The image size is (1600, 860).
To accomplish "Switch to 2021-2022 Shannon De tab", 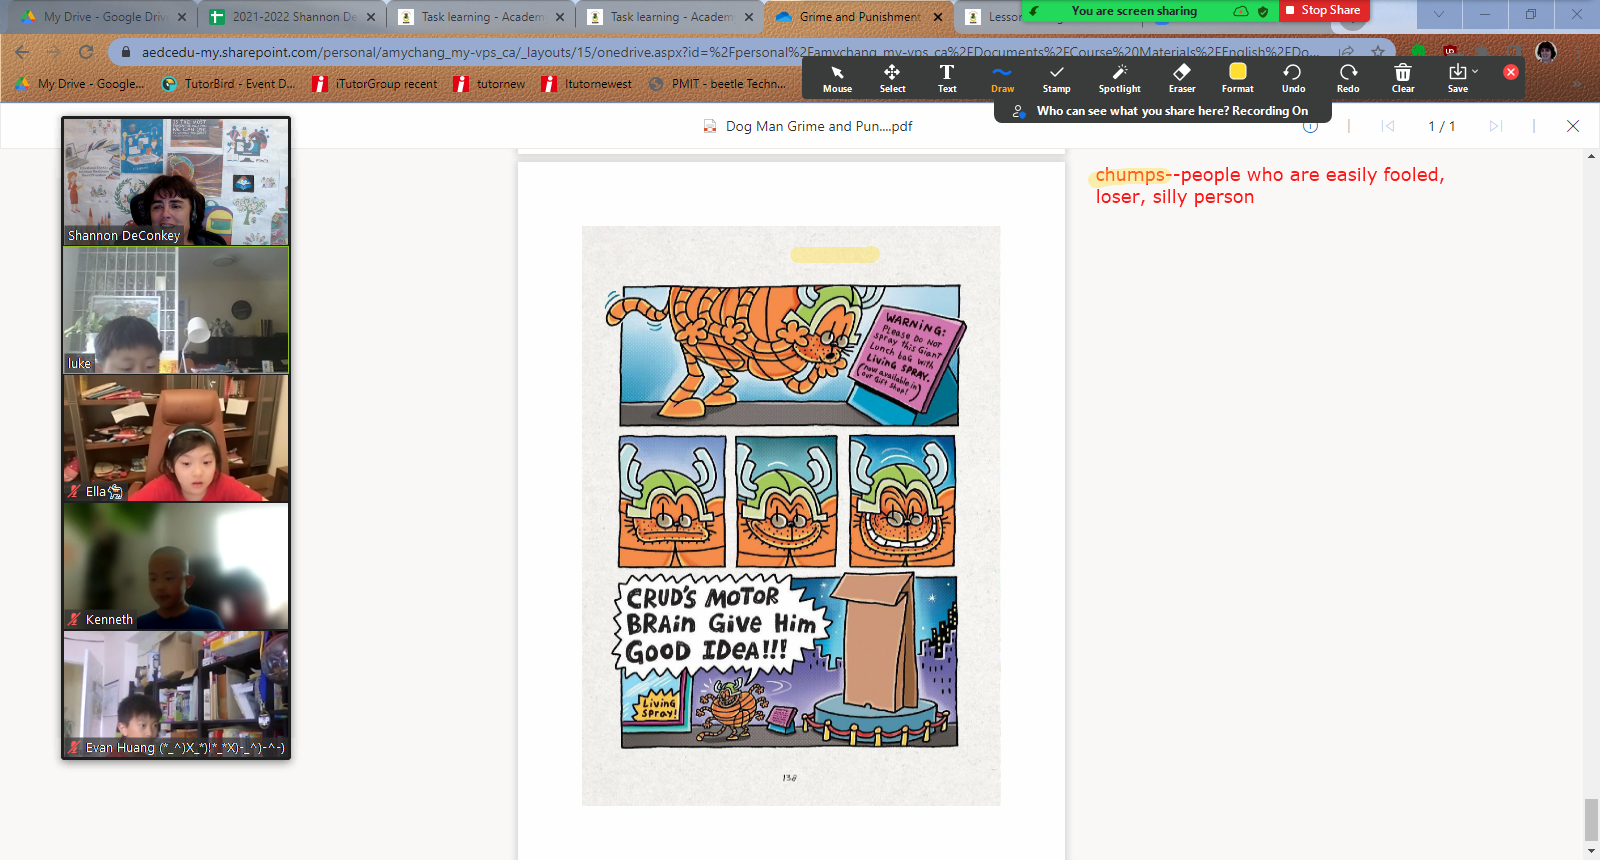I will (x=290, y=16).
